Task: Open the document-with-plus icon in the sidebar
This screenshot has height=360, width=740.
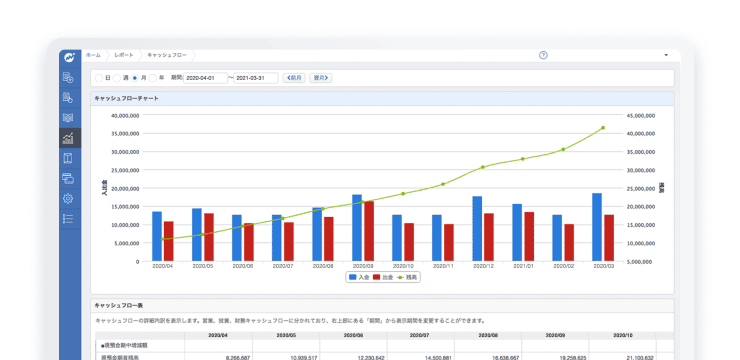Action: (68, 77)
